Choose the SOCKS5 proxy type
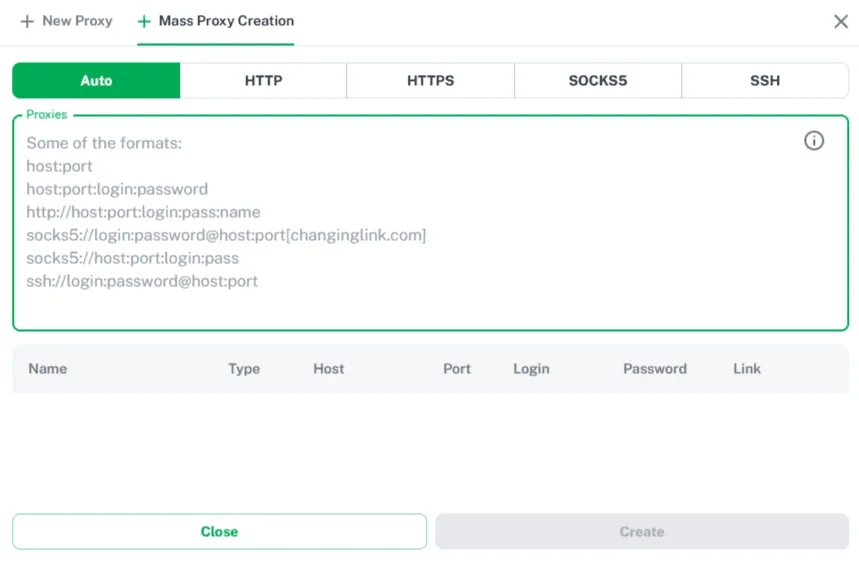Viewport: 859px width, 569px height. point(598,81)
